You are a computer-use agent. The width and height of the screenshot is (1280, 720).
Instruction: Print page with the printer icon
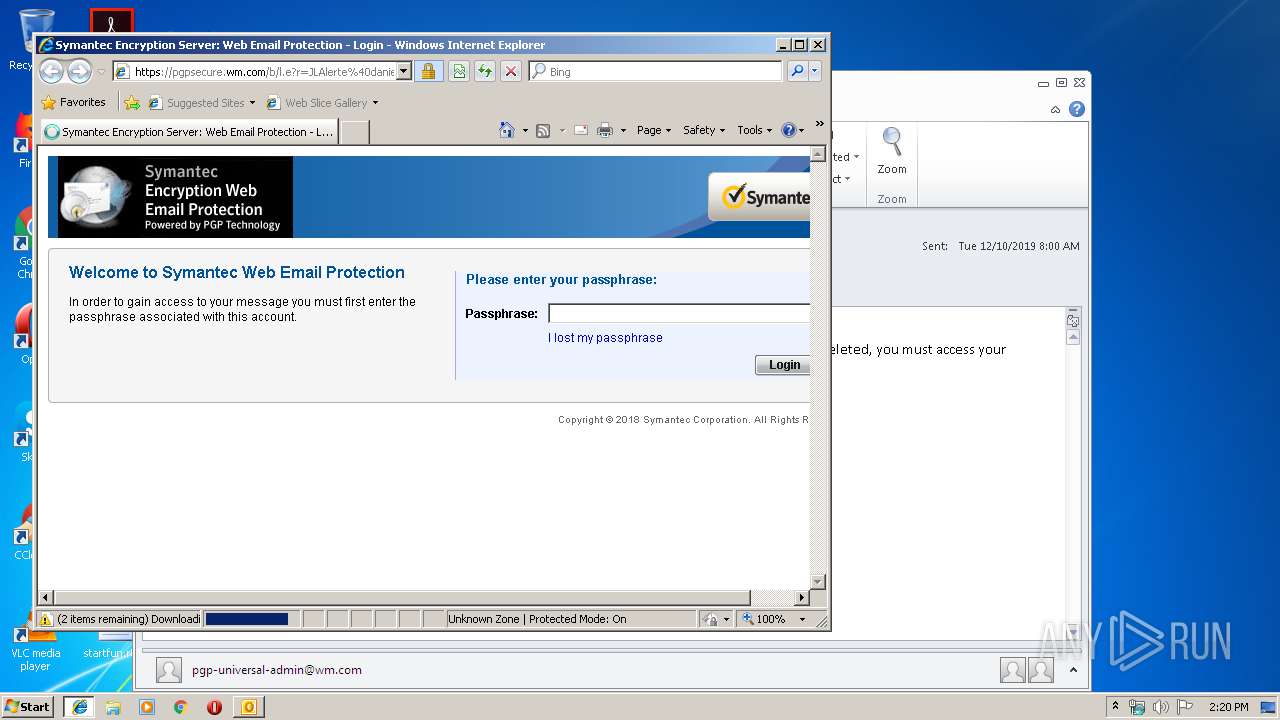coord(605,130)
